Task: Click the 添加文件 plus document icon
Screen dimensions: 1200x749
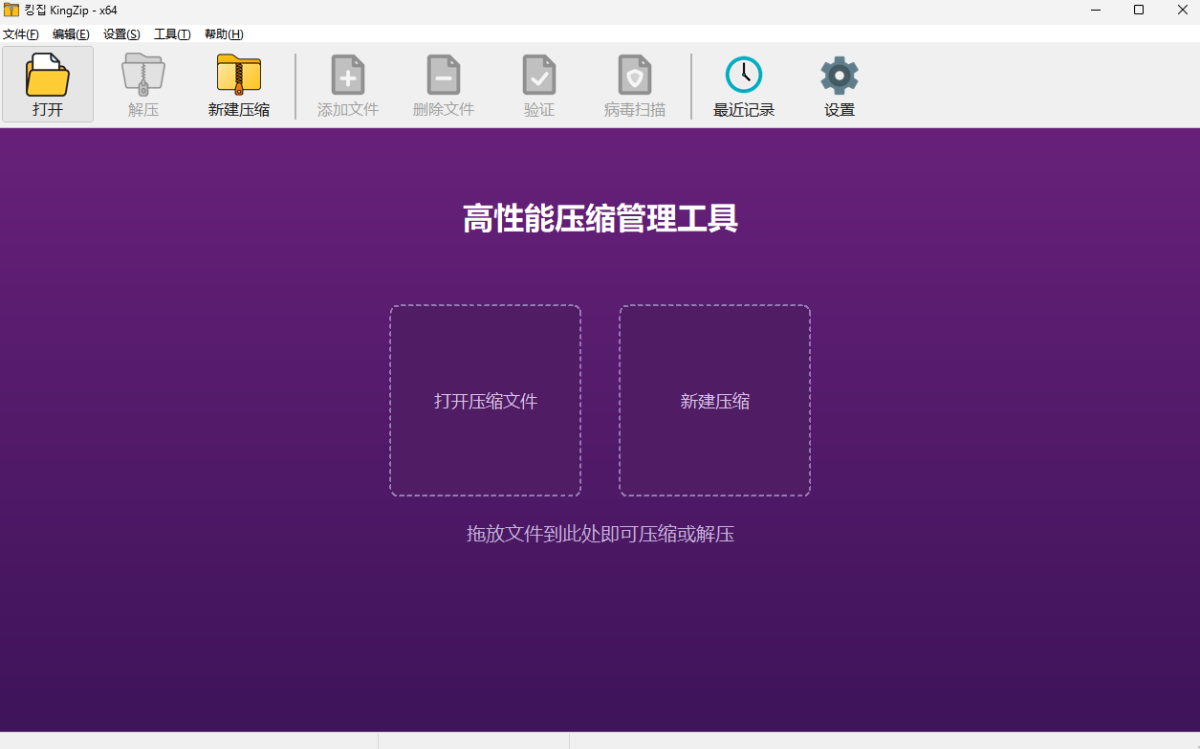Action: pos(348,75)
